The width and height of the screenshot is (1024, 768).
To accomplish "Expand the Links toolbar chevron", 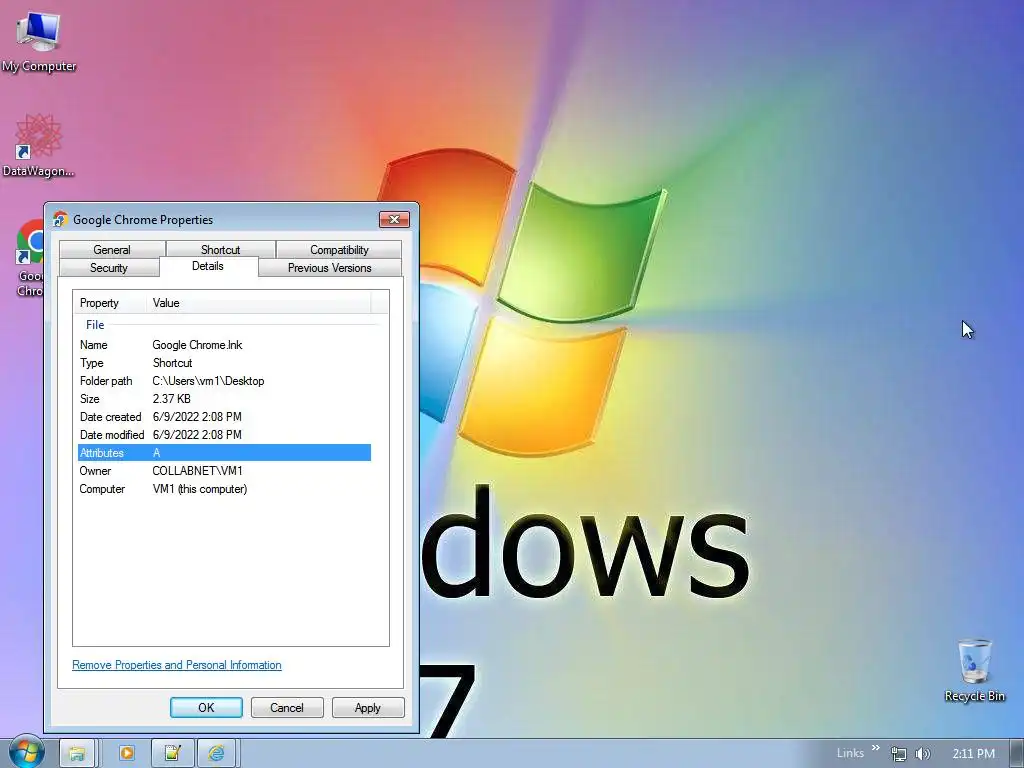I will tap(875, 748).
